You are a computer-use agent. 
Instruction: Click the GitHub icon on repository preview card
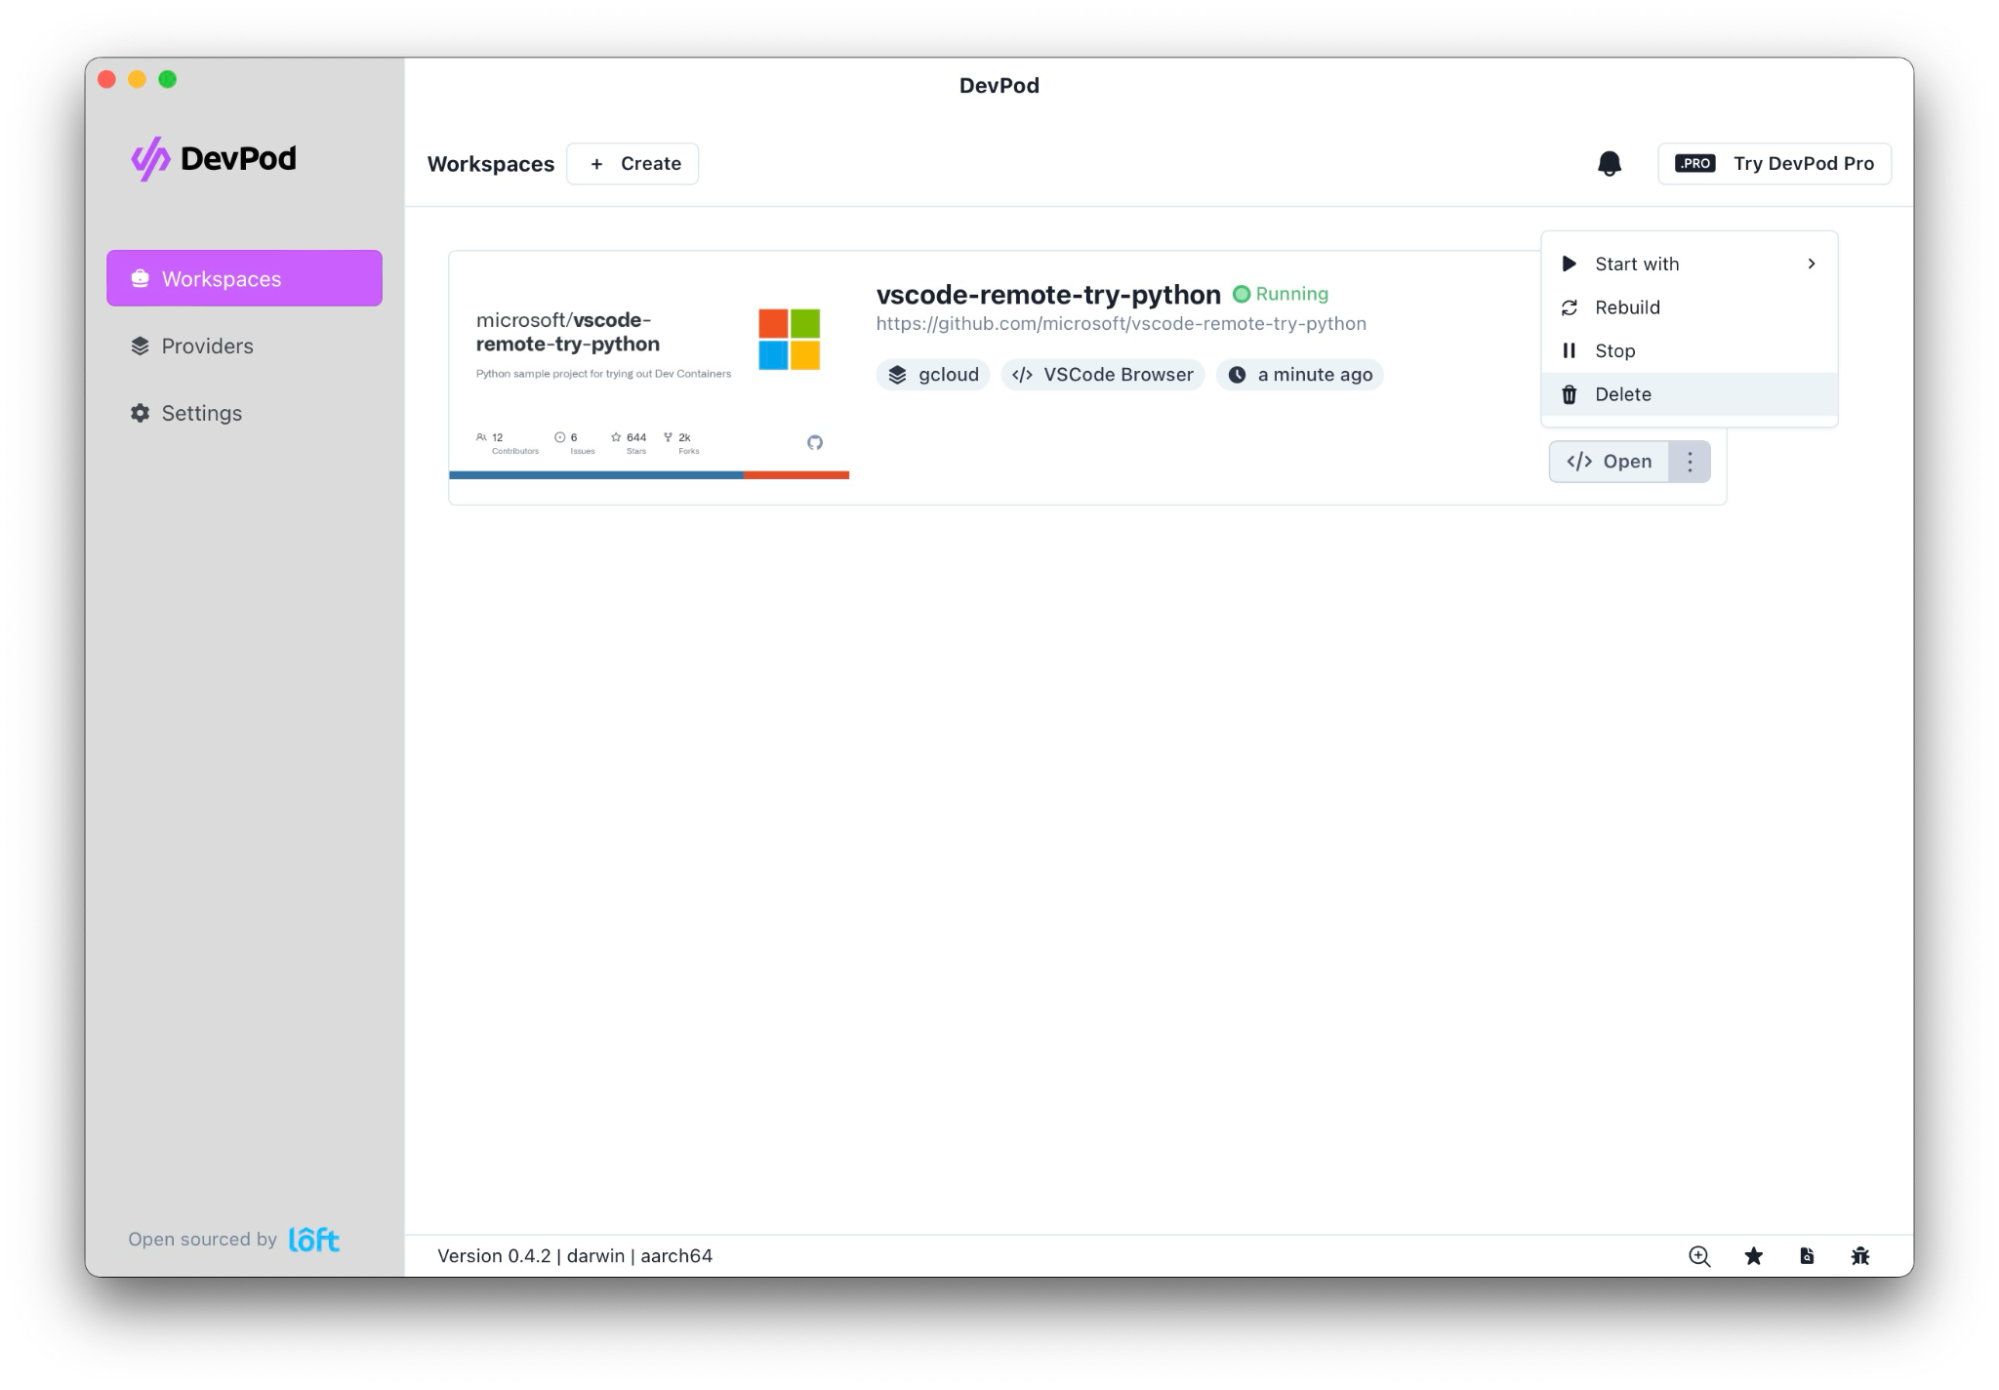click(x=814, y=442)
